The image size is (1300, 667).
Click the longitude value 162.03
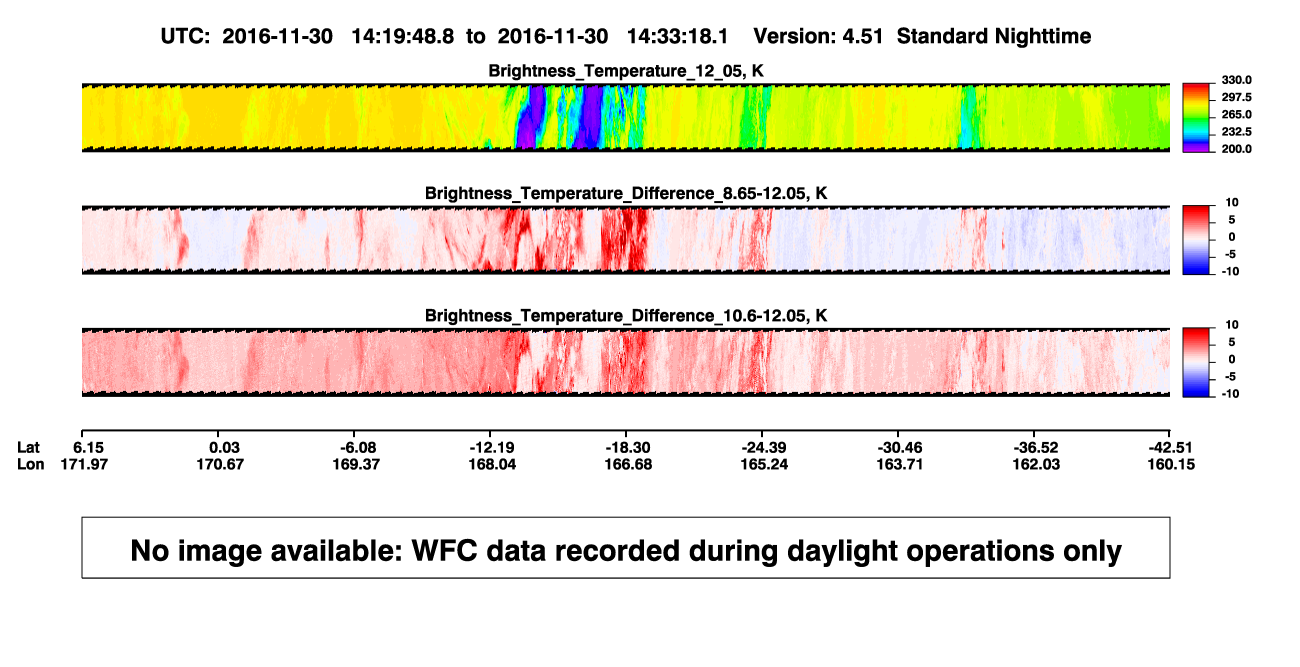coord(1034,464)
